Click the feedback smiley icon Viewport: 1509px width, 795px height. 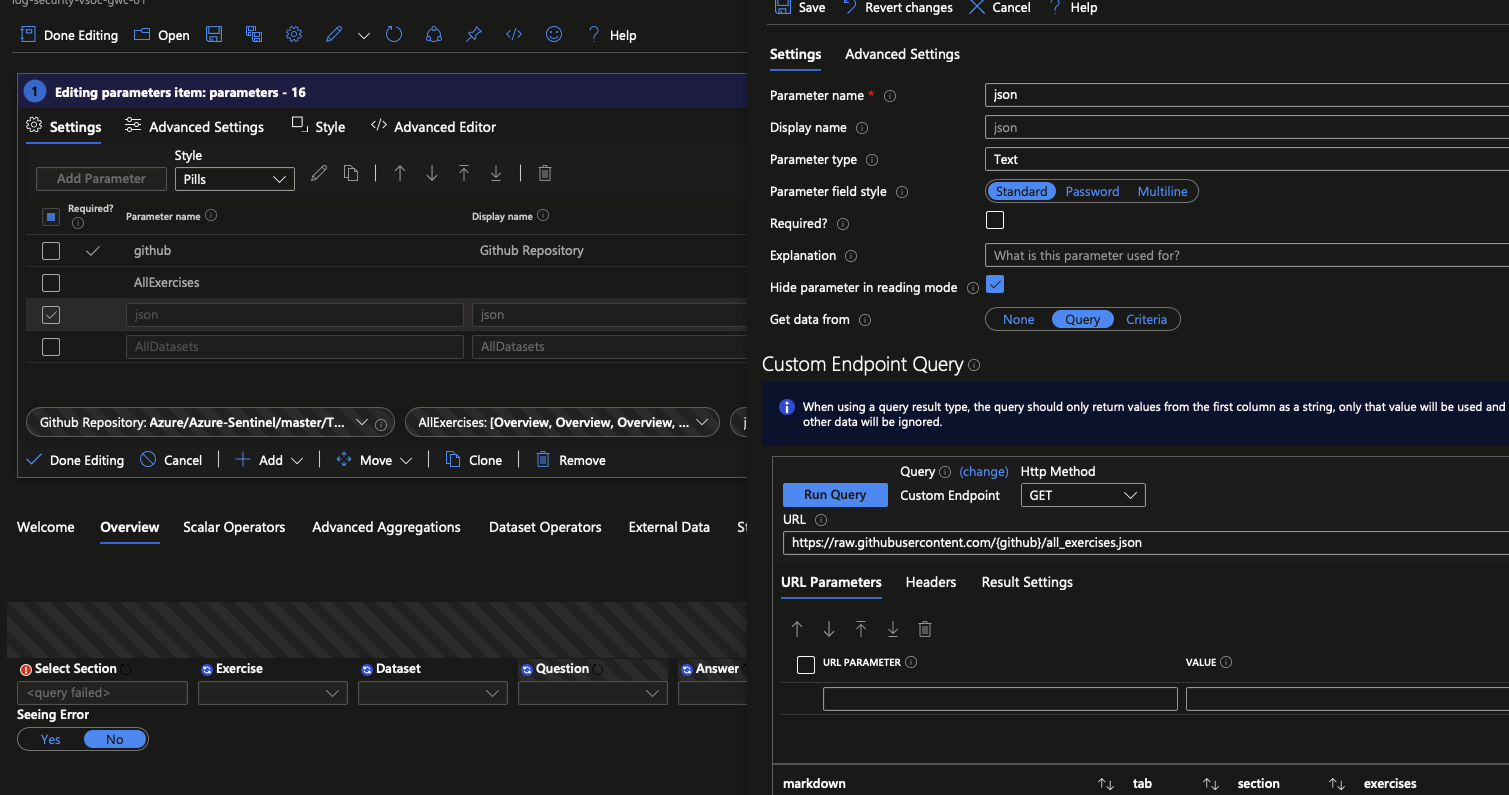click(553, 34)
